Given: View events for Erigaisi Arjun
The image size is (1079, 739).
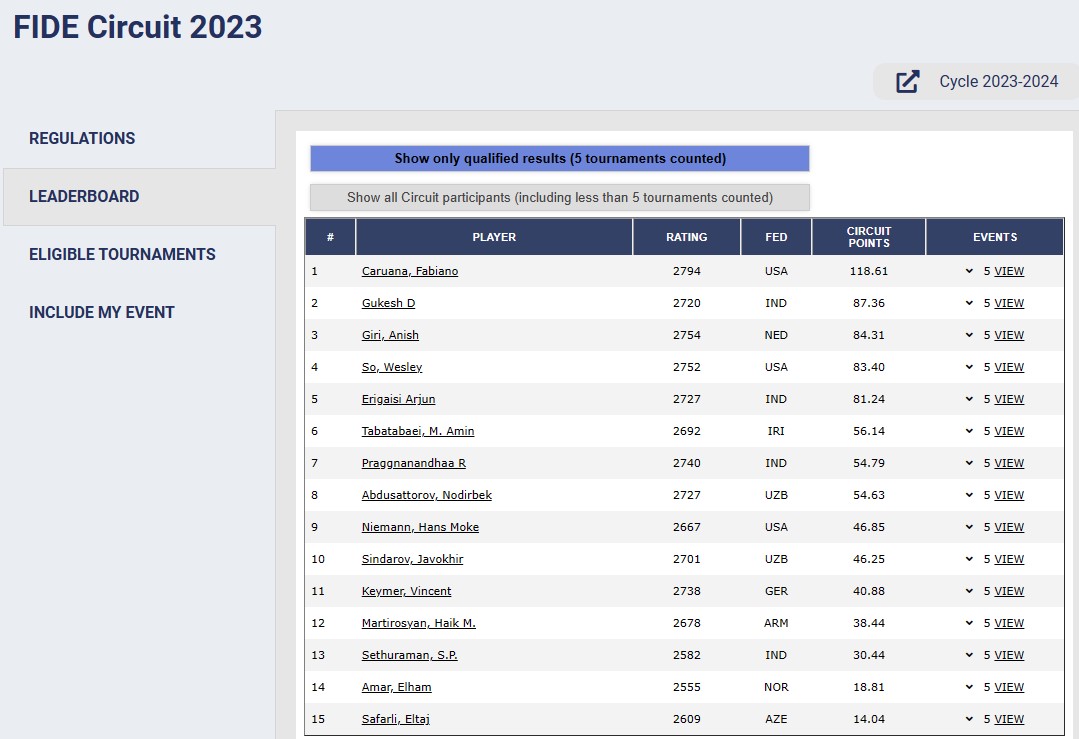Looking at the screenshot, I should [1009, 399].
